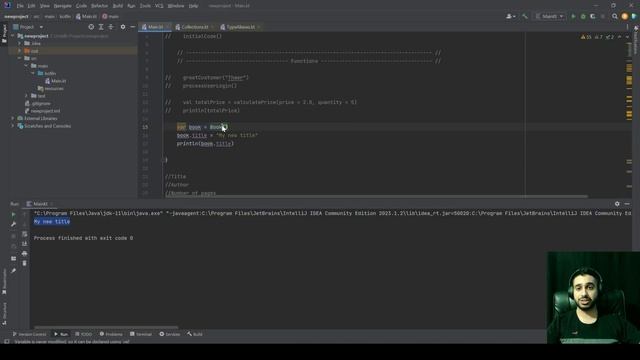The height and width of the screenshot is (360, 640).
Task: Clear console with the trash icon
Action: [24, 263]
